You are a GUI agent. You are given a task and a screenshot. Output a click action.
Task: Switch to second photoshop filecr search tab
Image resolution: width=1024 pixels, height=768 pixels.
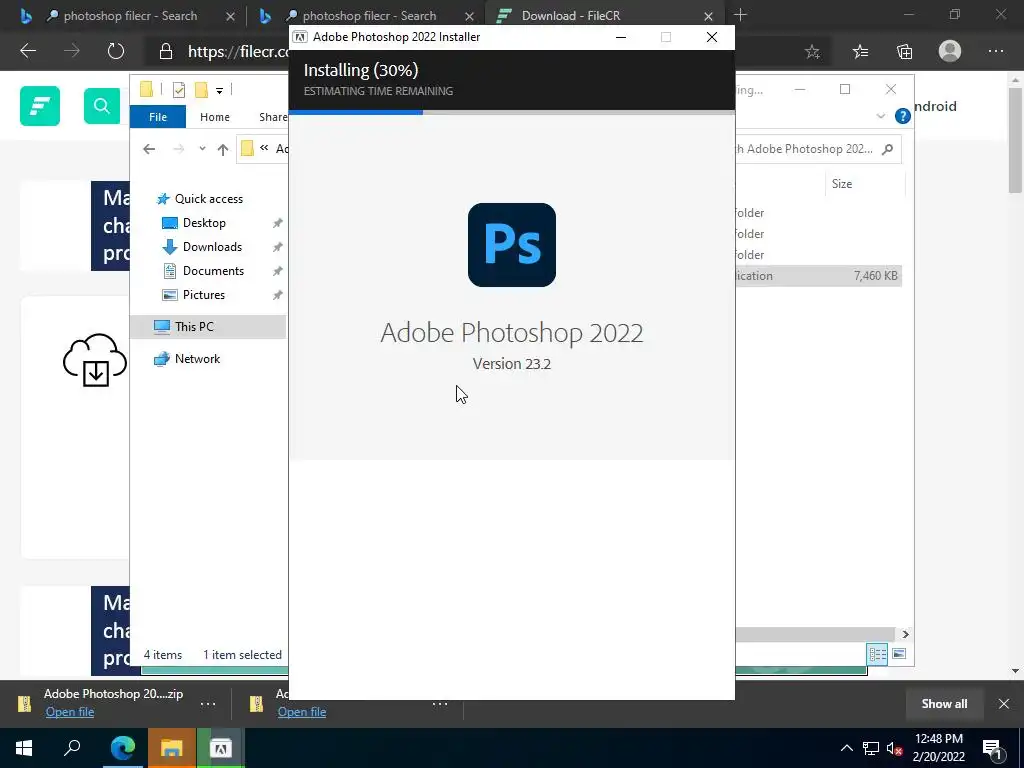click(x=369, y=16)
